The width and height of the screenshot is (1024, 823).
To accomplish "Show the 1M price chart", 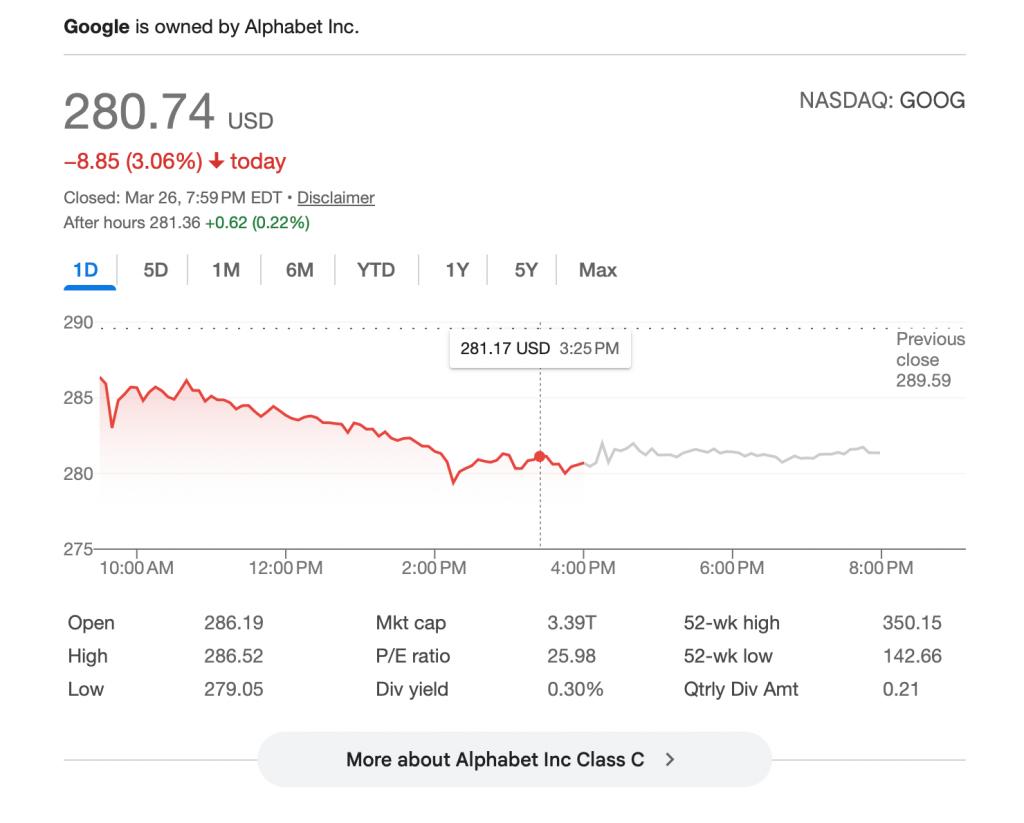I will click(x=225, y=270).
